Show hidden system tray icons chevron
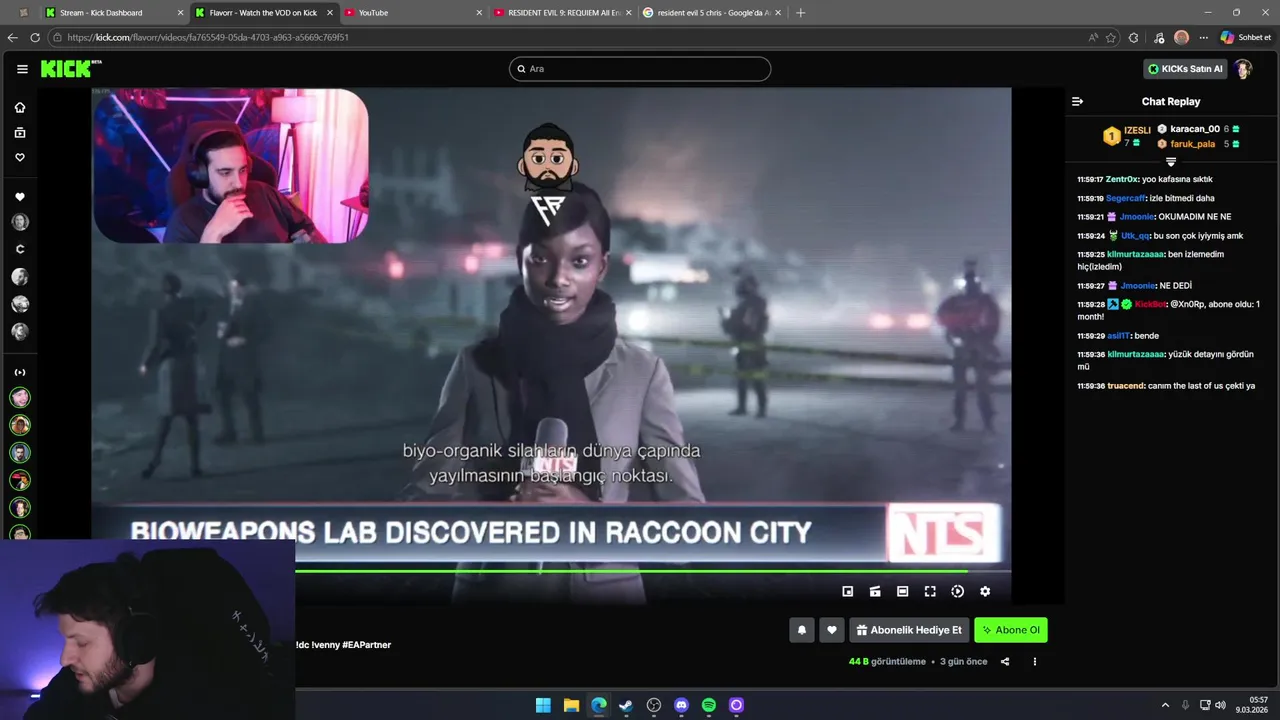 point(1165,705)
